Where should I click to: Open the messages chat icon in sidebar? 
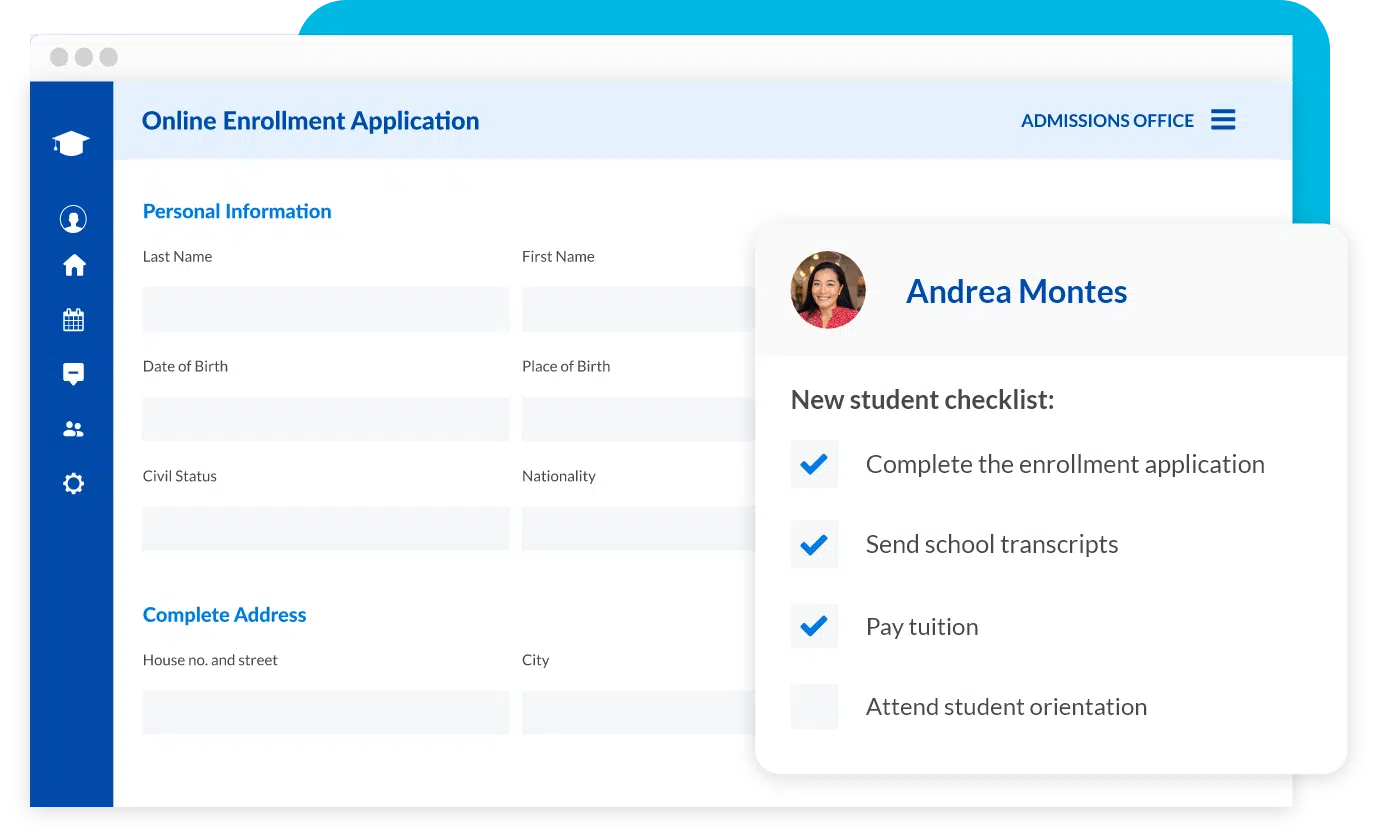click(73, 374)
